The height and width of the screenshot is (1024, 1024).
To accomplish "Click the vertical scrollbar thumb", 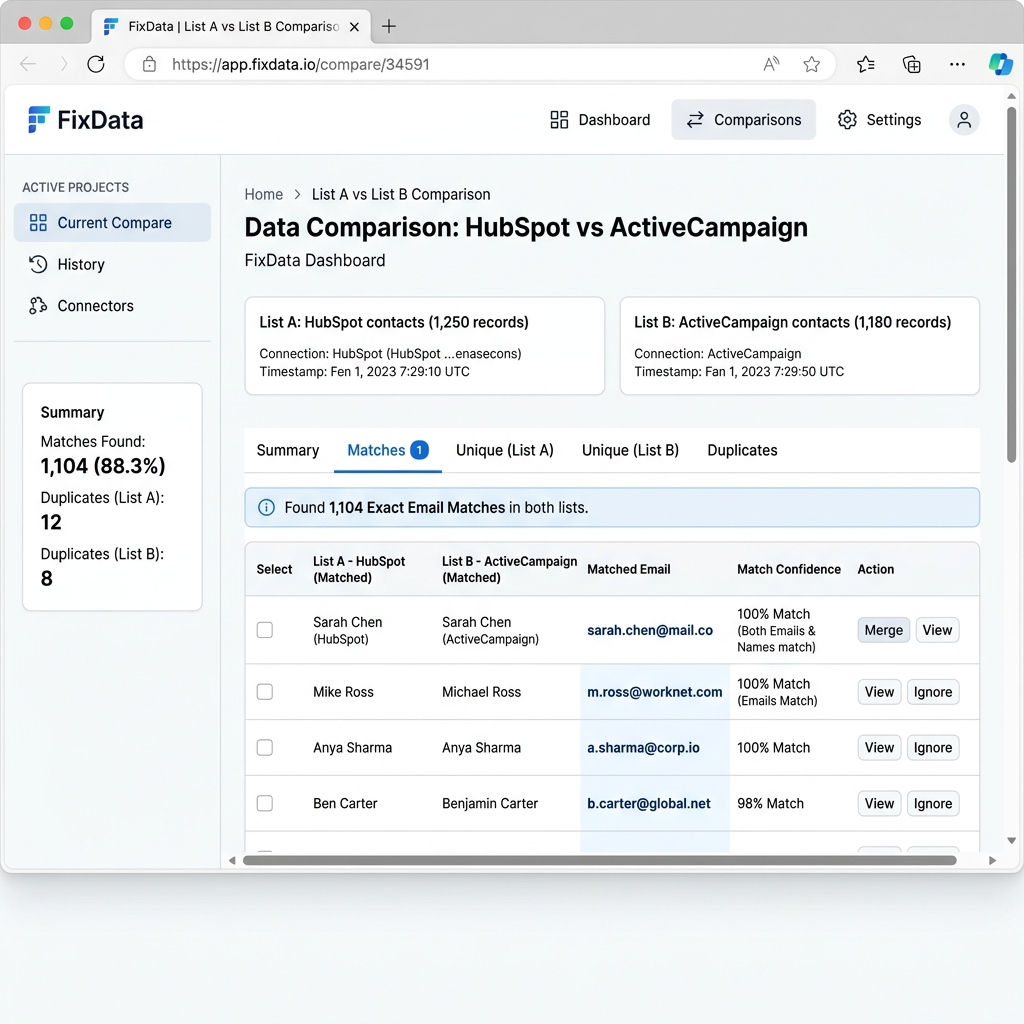I will coord(1012,285).
